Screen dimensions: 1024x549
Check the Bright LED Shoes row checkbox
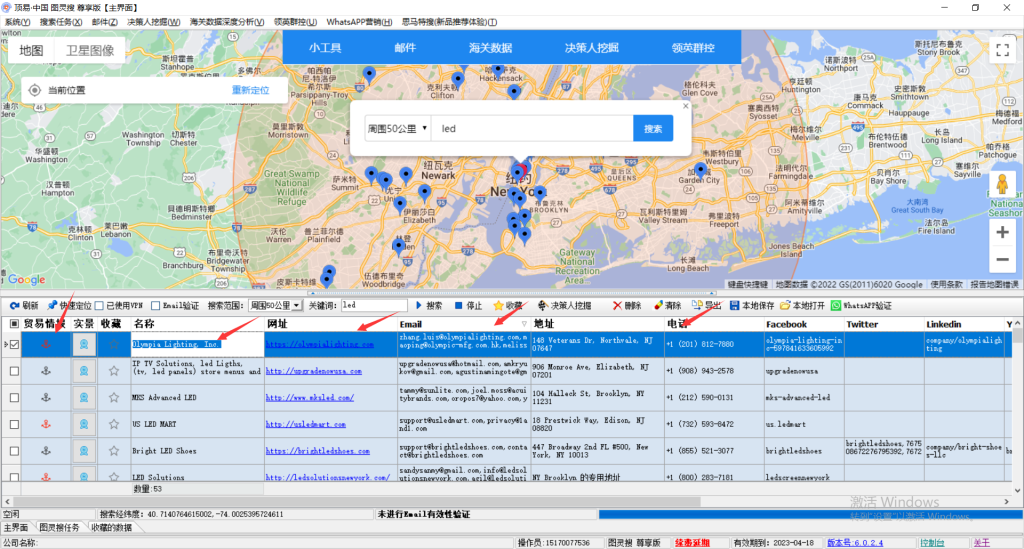click(14, 451)
